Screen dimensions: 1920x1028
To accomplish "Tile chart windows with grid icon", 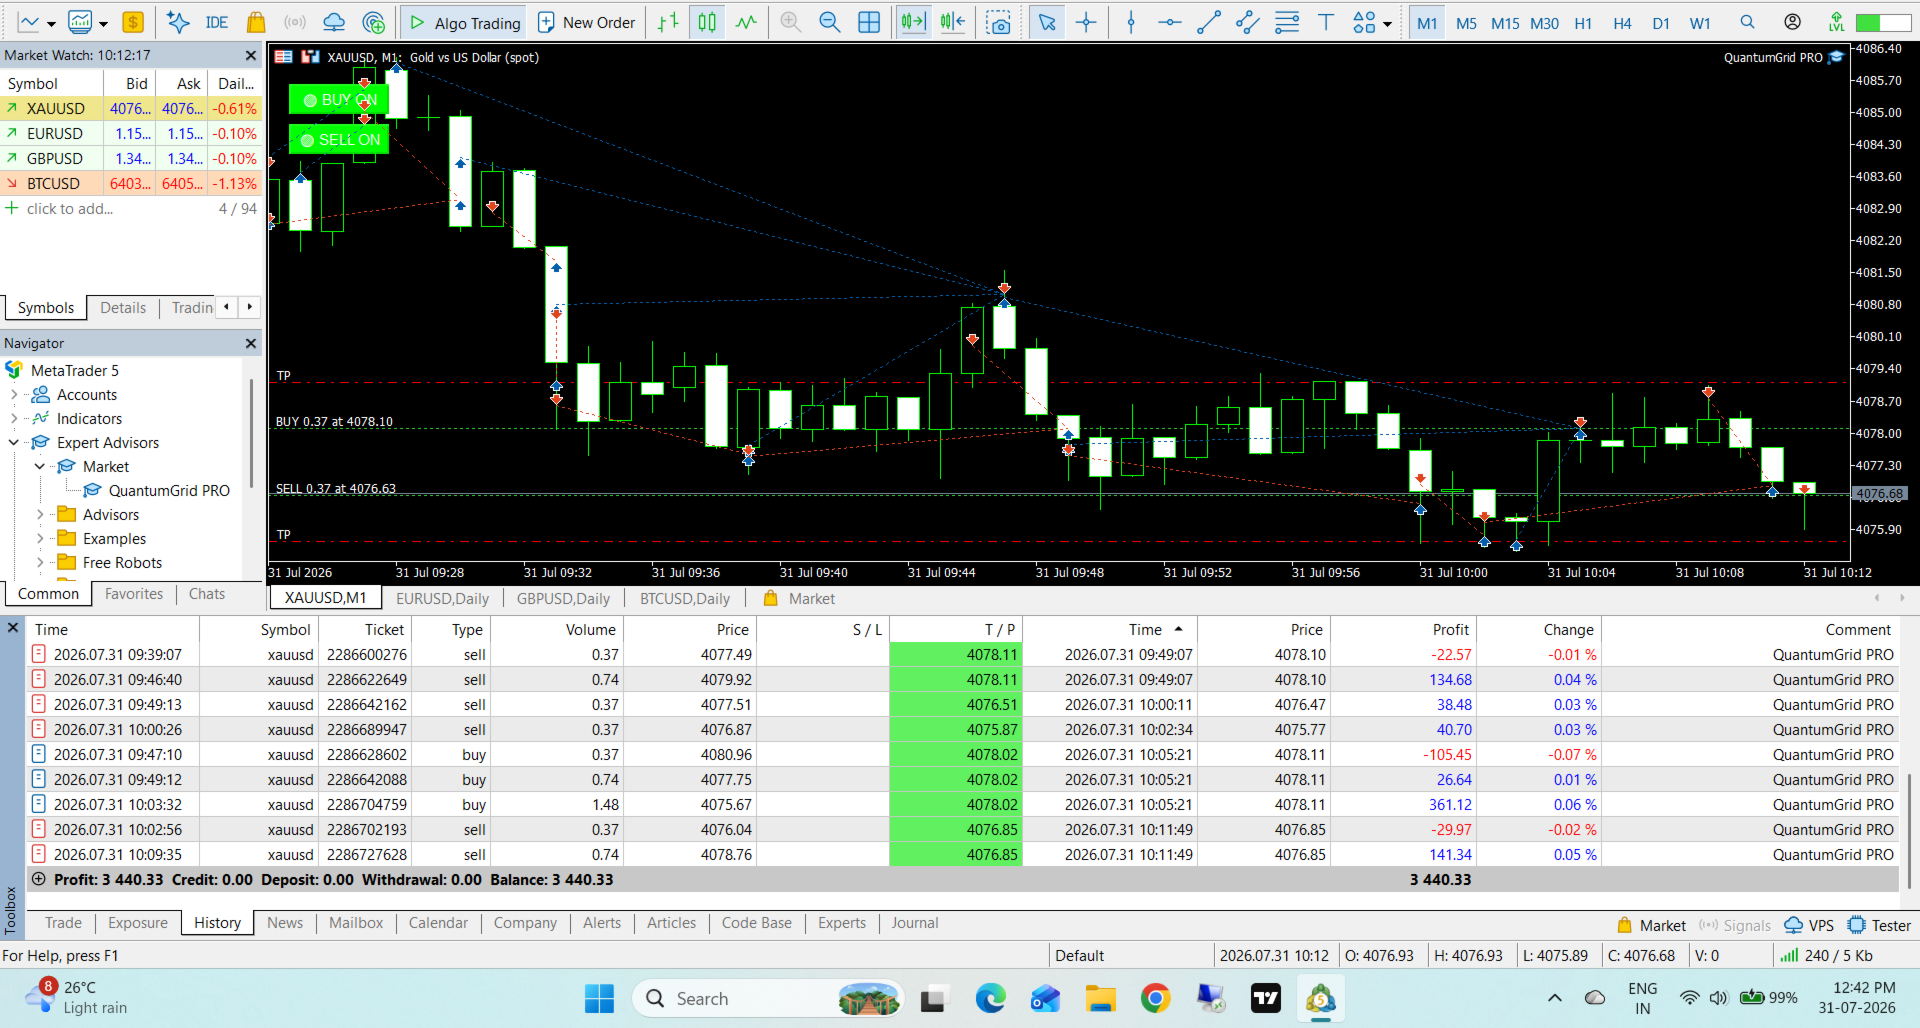I will coord(870,22).
